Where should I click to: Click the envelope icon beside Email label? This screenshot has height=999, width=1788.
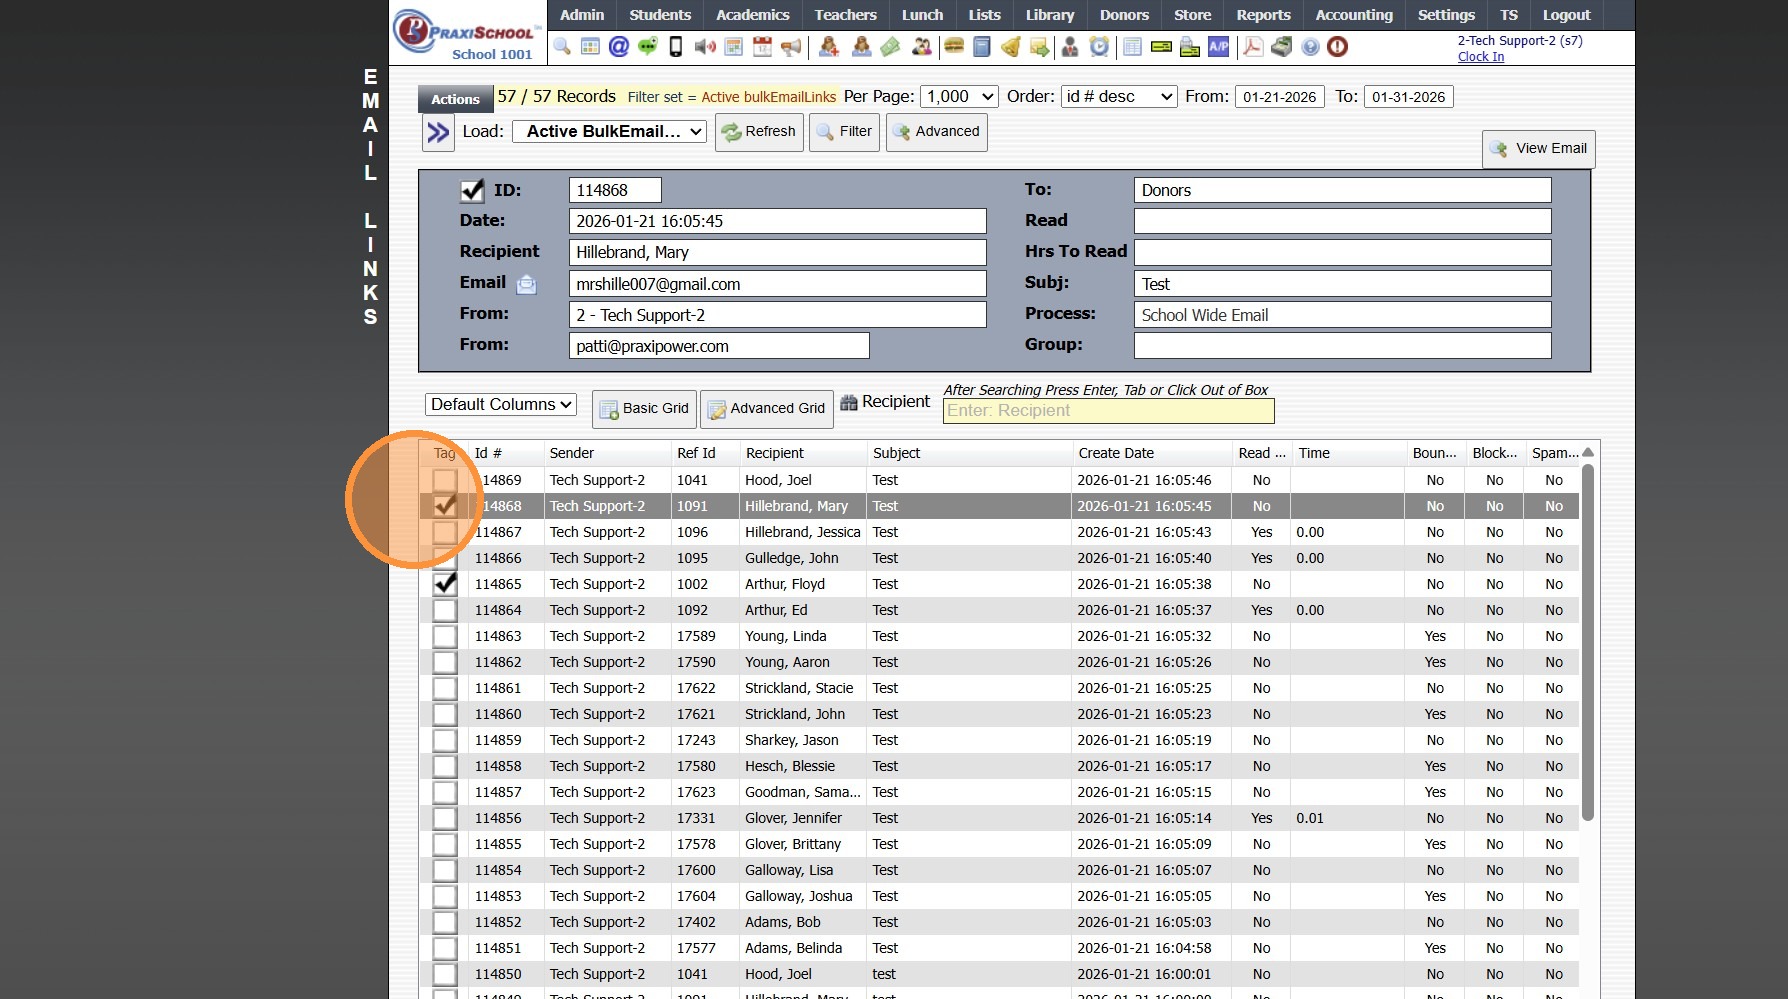(x=526, y=285)
